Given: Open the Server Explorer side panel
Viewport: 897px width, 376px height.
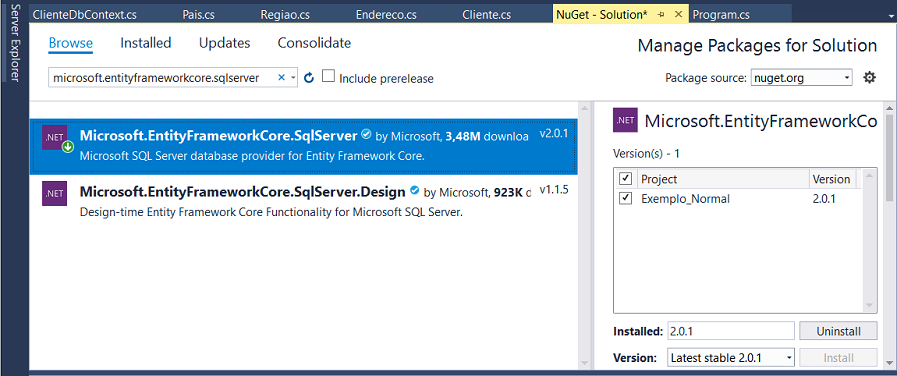Looking at the screenshot, I should tap(14, 42).
